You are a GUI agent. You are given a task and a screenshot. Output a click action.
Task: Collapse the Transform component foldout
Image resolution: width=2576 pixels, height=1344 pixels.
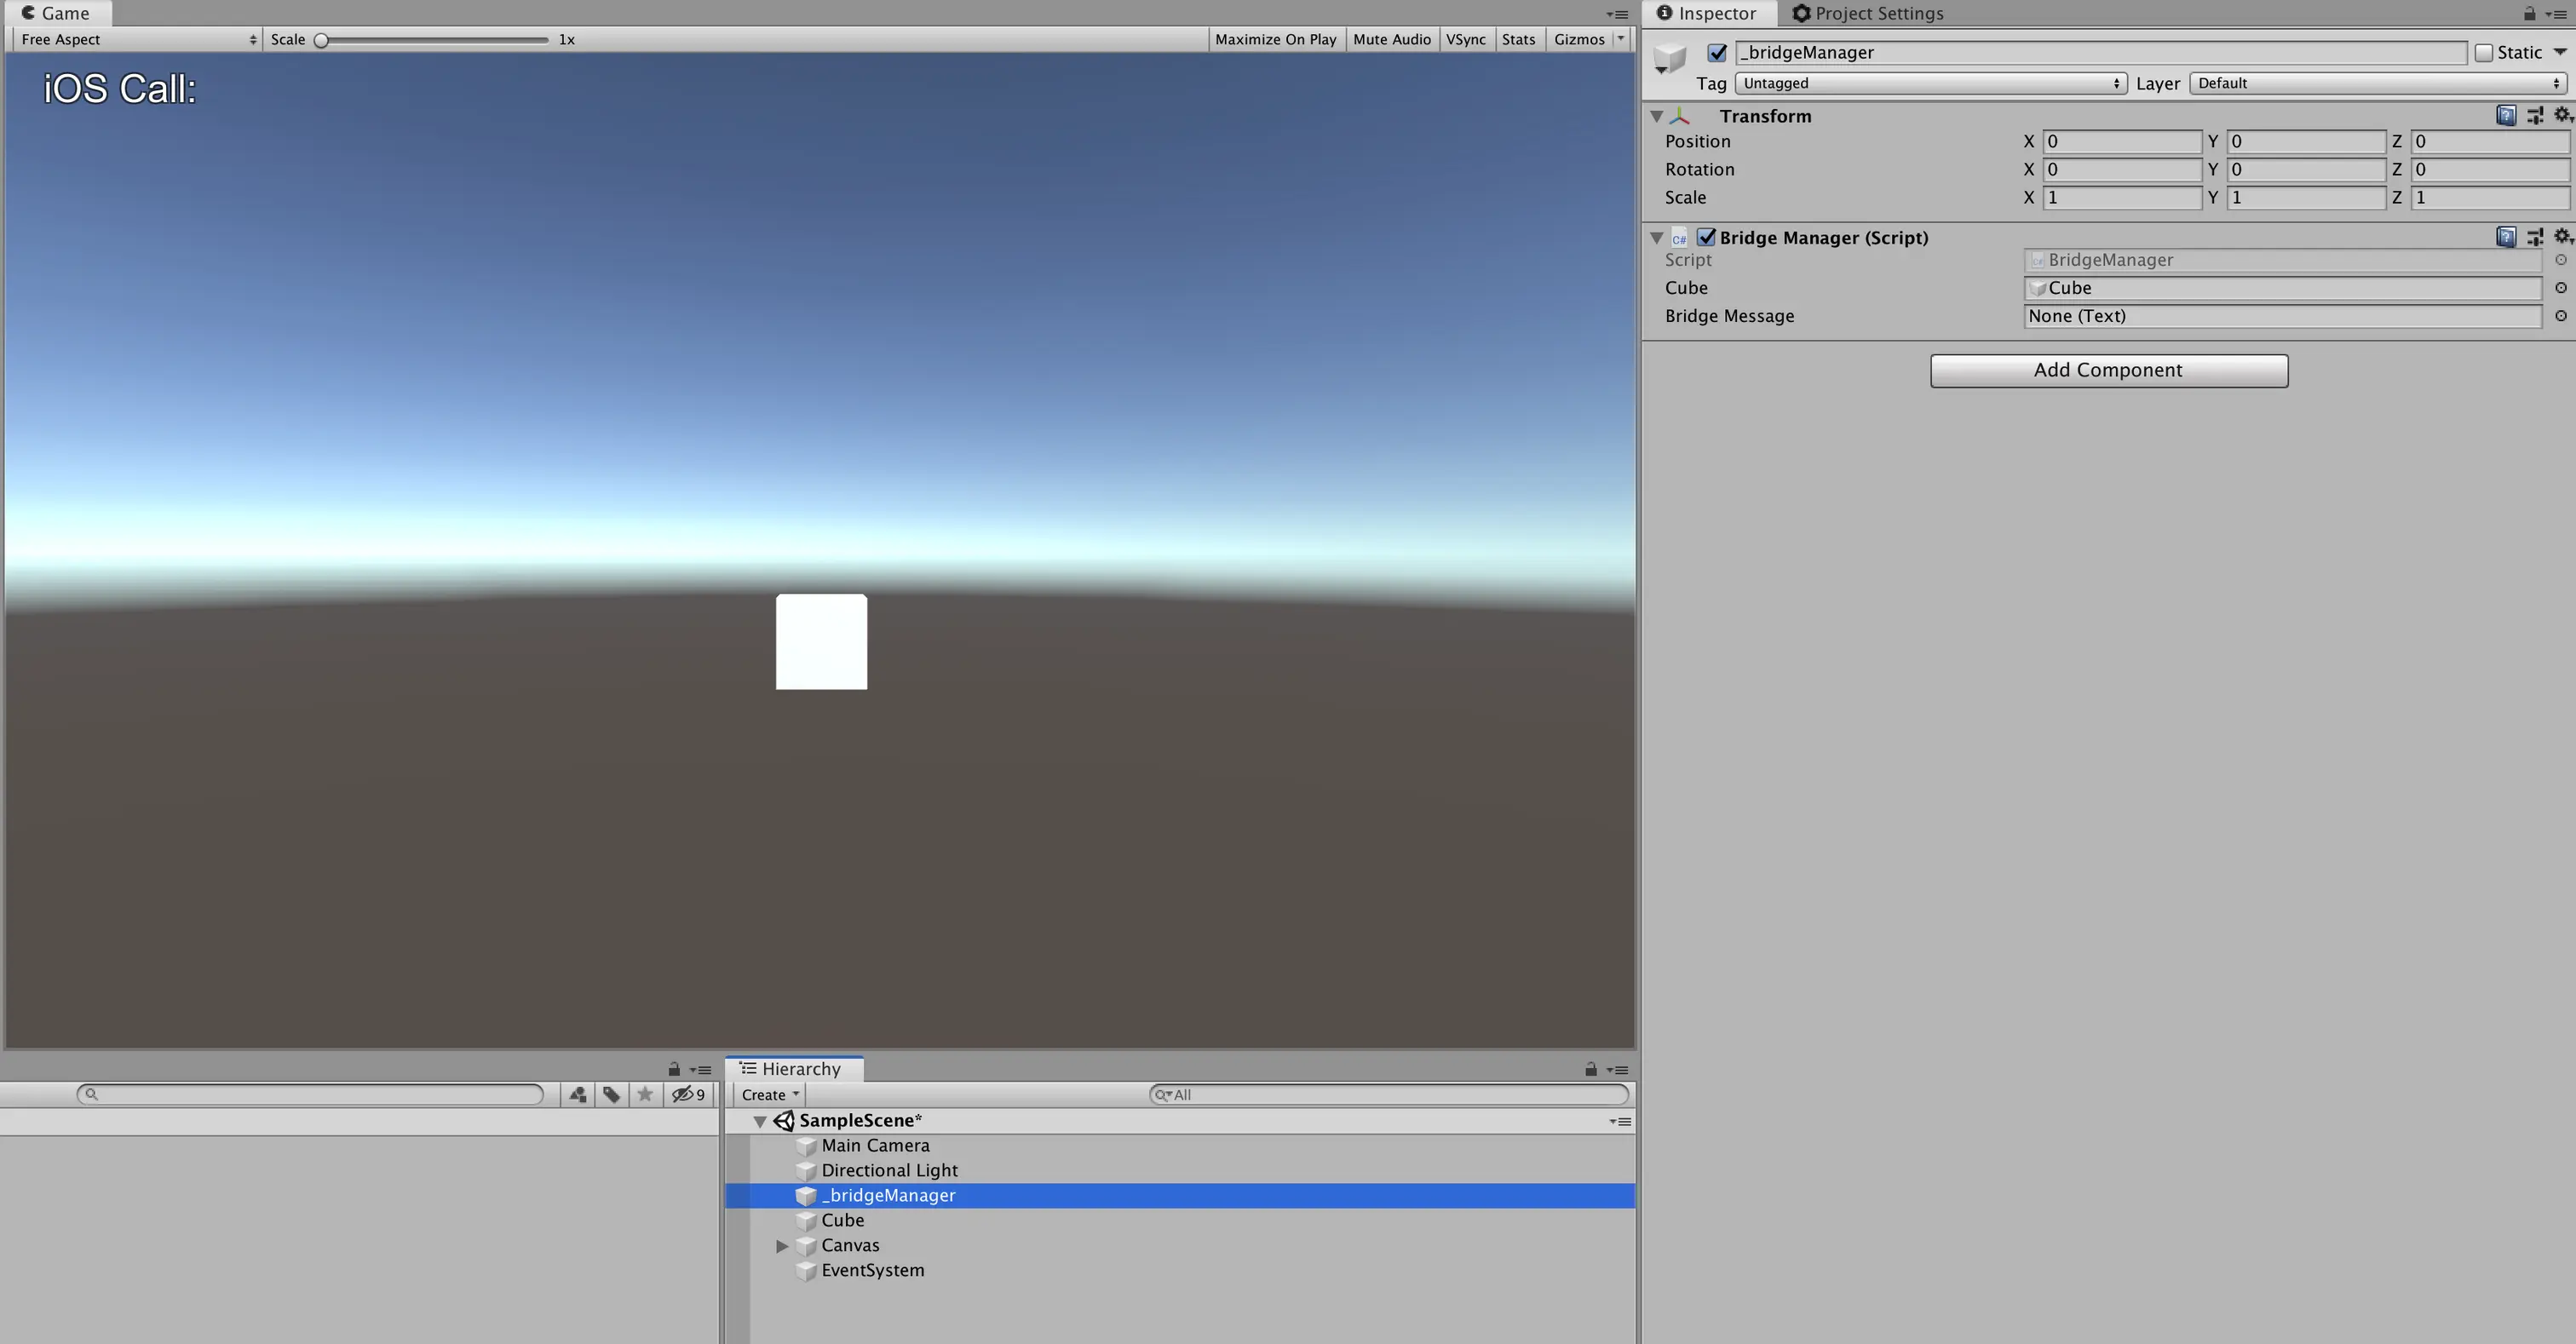click(1657, 116)
